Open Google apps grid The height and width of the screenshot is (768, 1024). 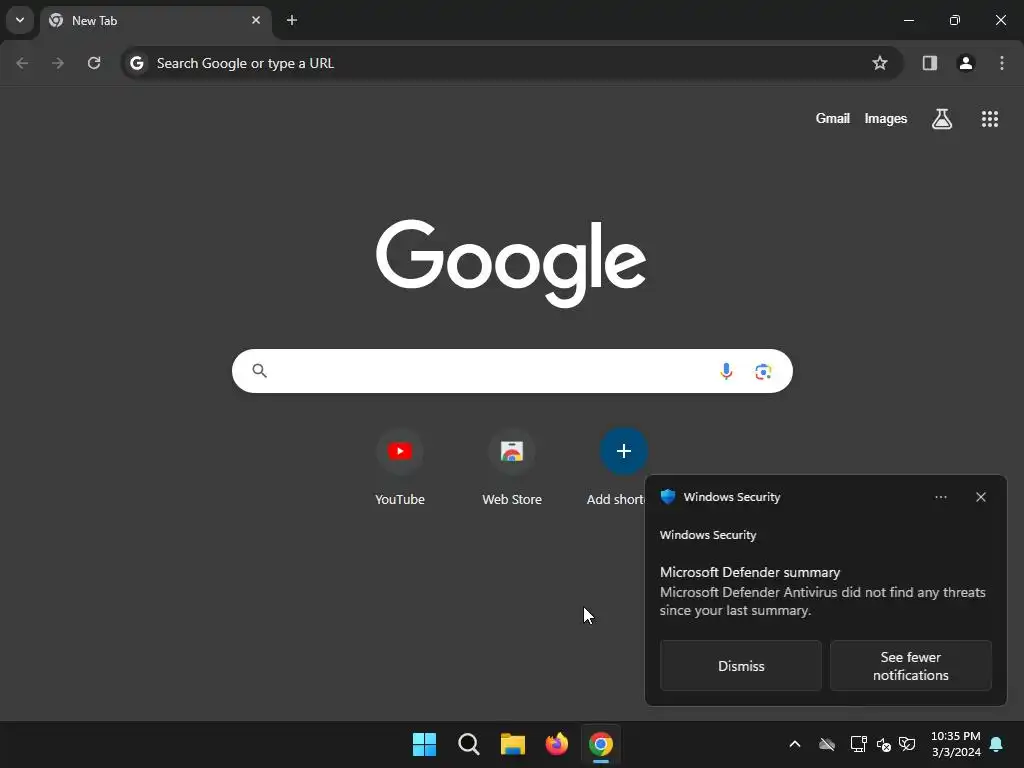pos(990,119)
